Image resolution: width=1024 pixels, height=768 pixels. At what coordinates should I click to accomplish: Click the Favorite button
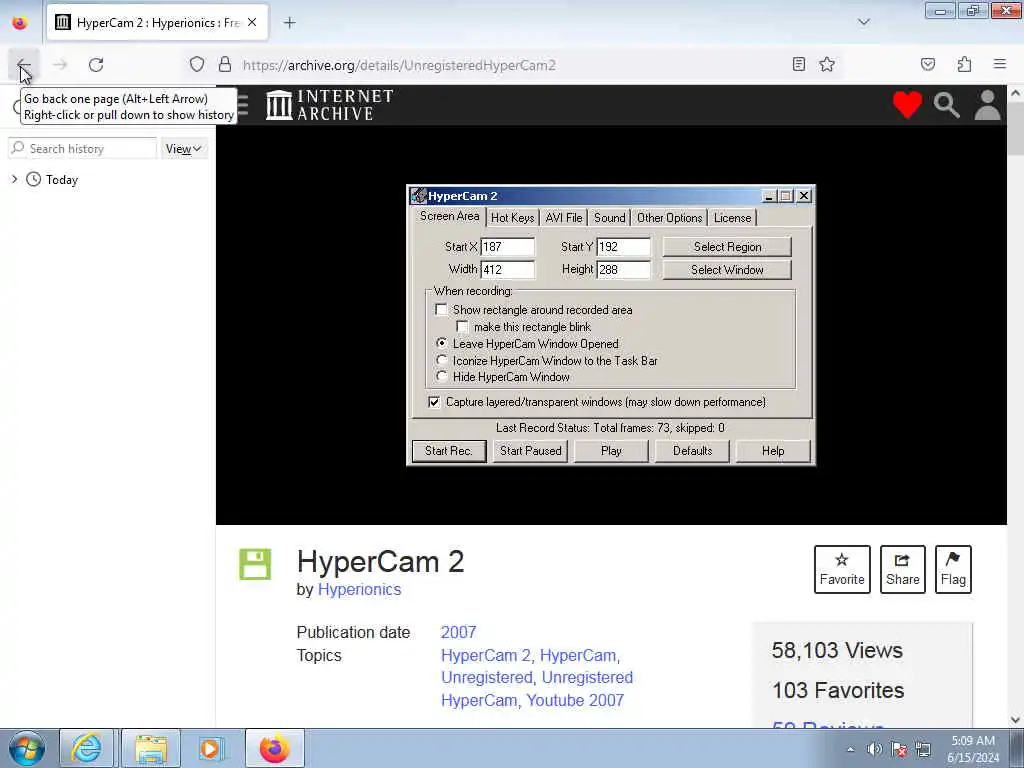[842, 569]
